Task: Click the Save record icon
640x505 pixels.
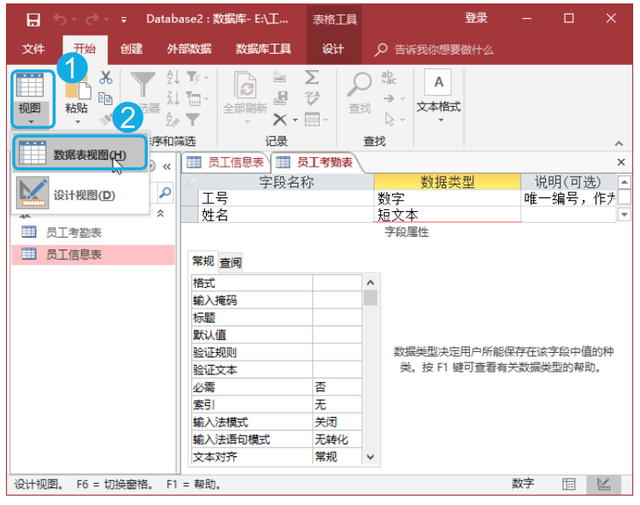Action: tap(280, 98)
